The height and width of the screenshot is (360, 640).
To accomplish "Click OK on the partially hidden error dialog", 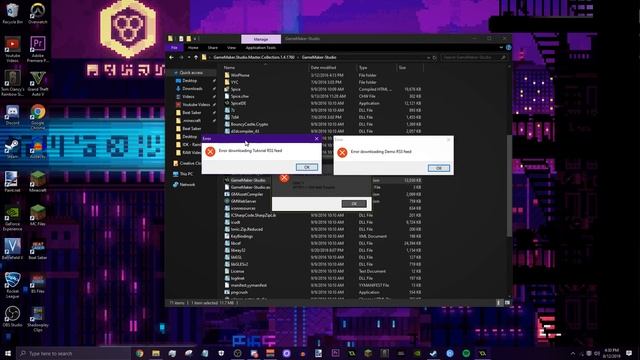I will click(354, 204).
